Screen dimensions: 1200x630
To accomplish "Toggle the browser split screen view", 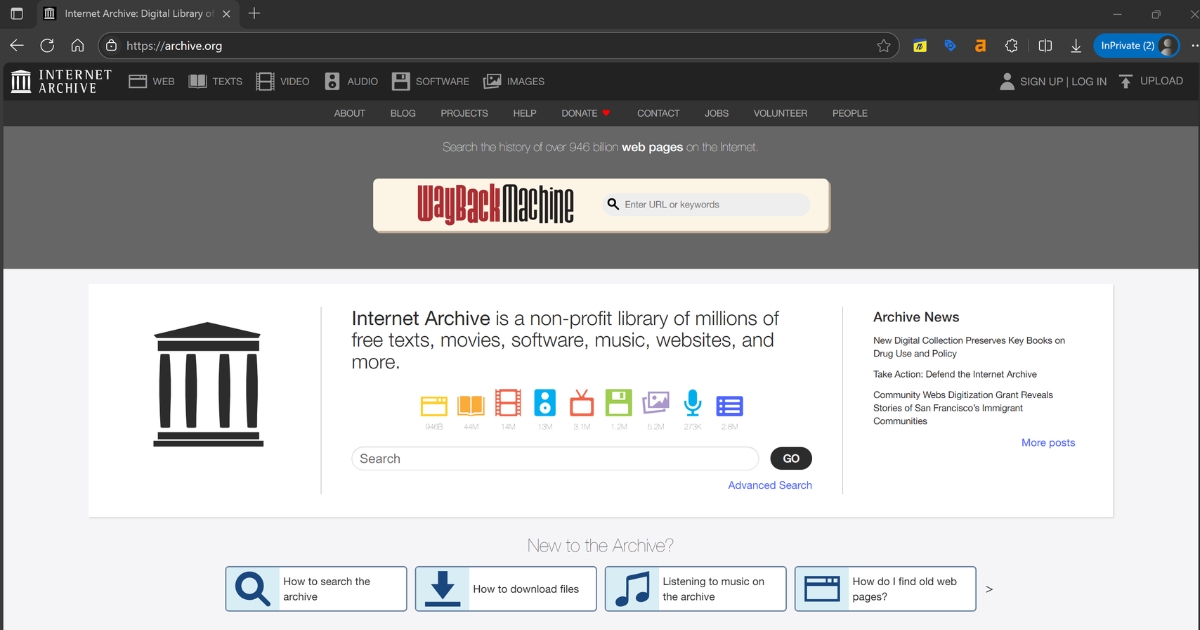I will coord(1045,46).
